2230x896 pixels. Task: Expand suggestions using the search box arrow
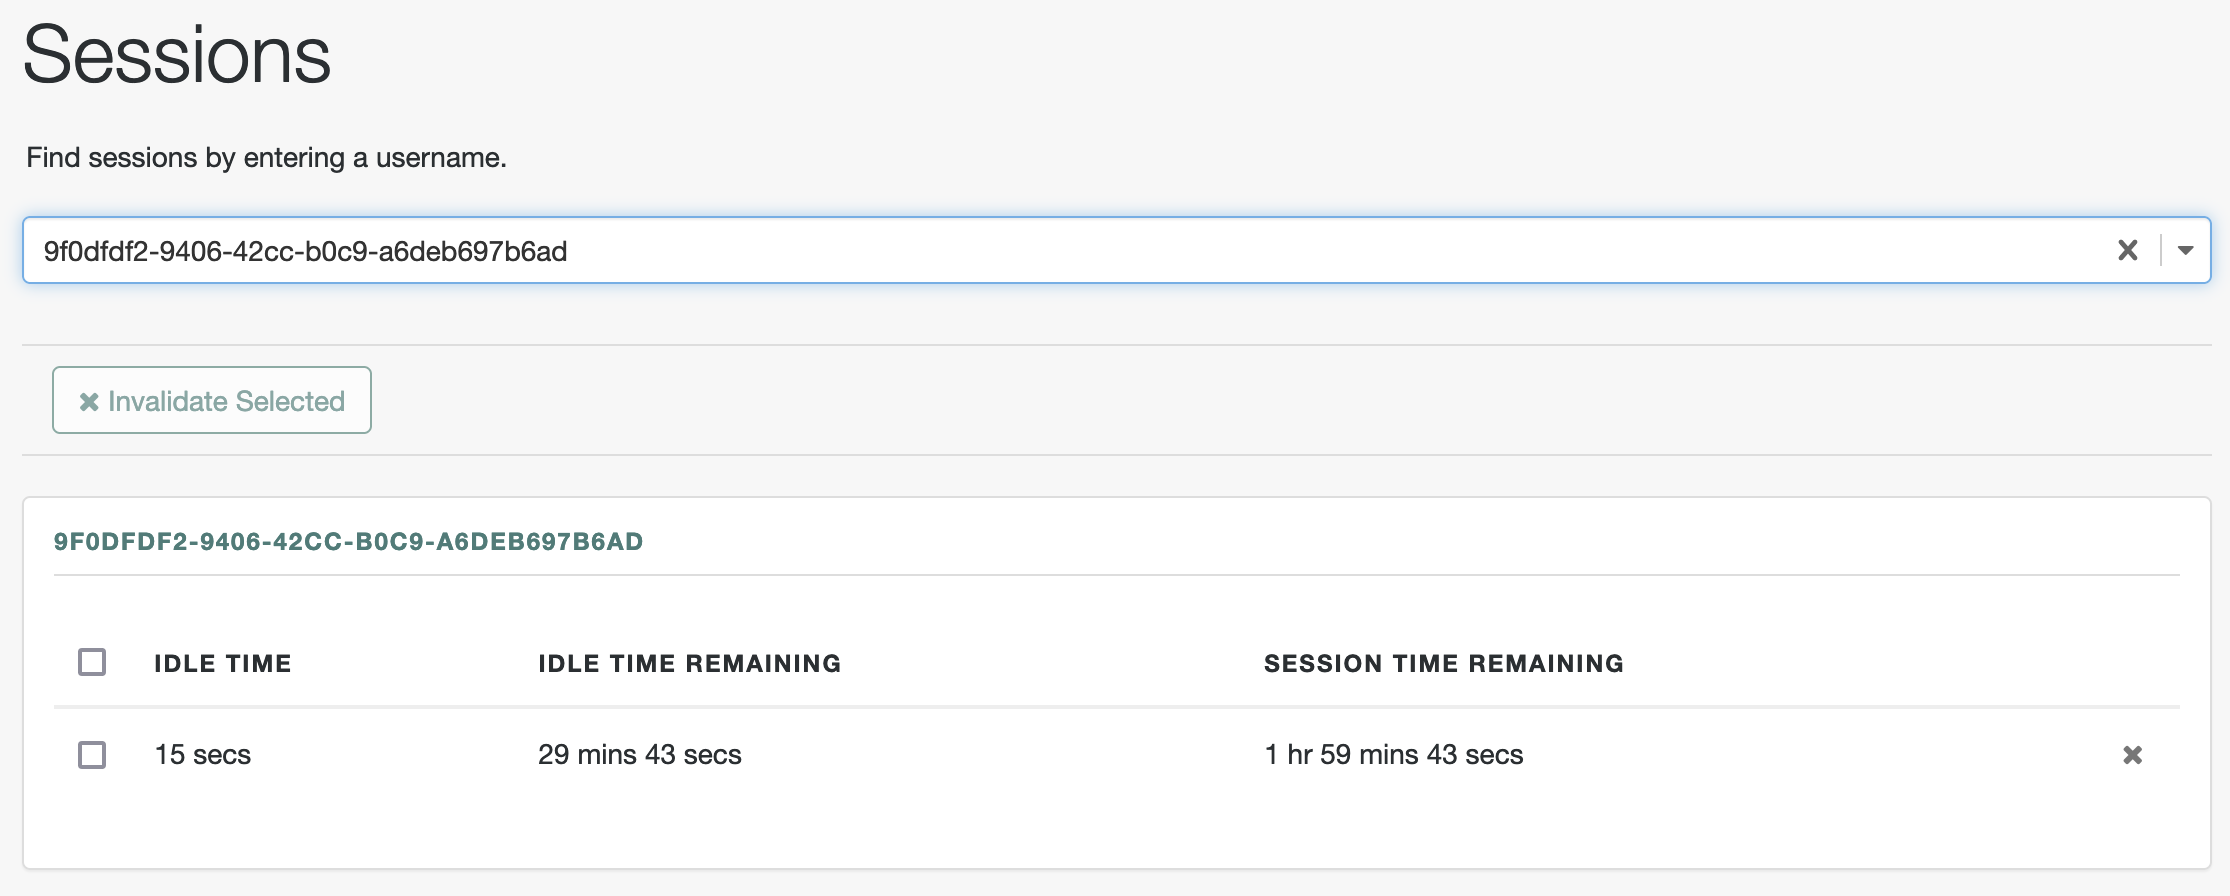(x=2185, y=250)
